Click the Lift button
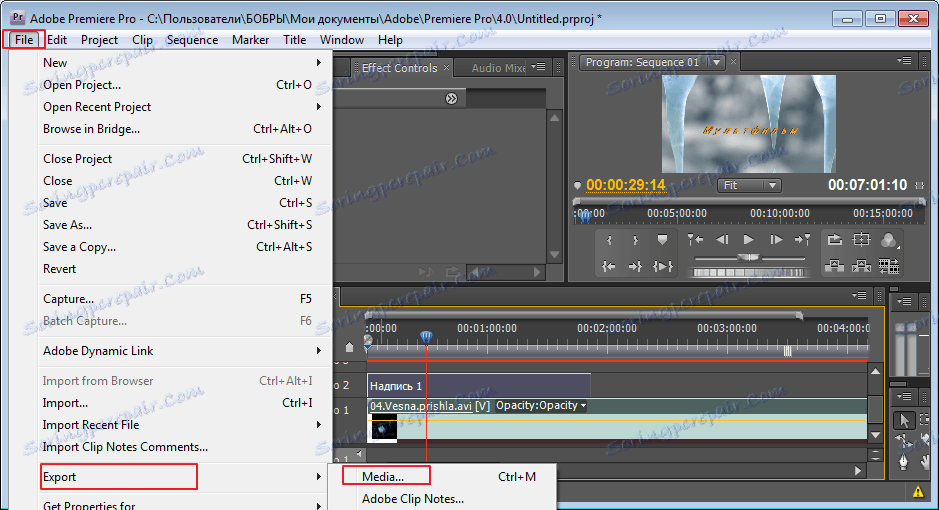 pos(834,266)
